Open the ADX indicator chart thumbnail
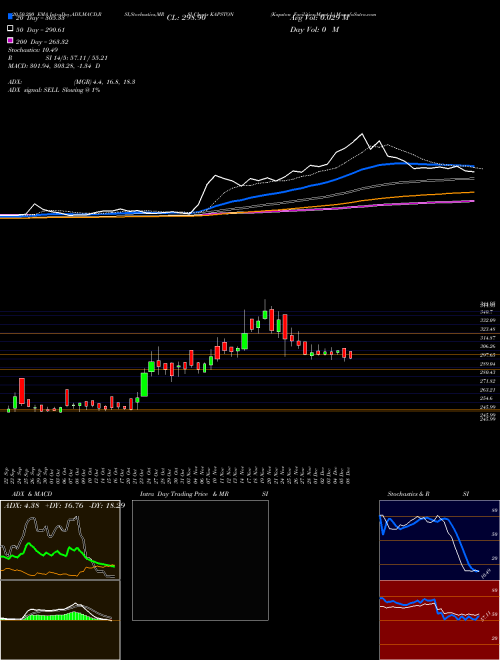500x660 pixels. pos(60,540)
